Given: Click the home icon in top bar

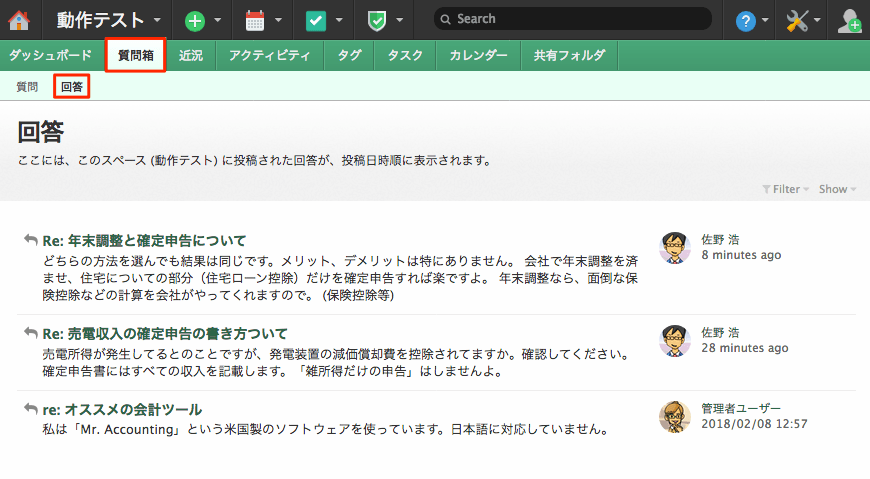Looking at the screenshot, I should 19,19.
